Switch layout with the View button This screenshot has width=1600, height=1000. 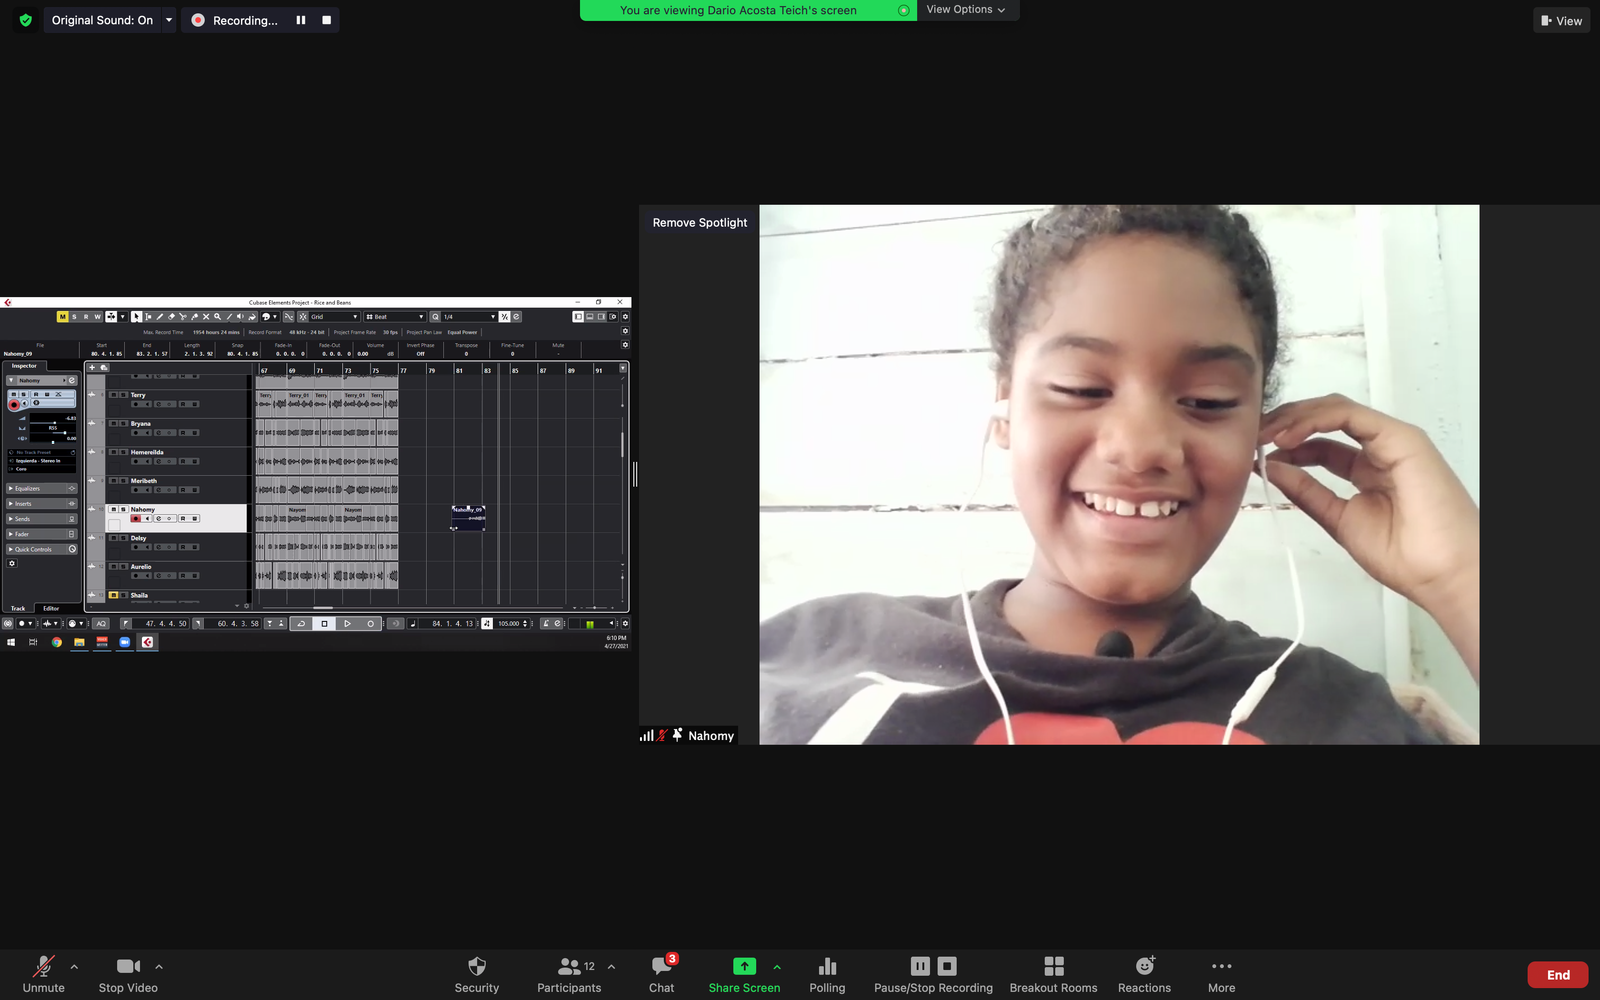point(1561,20)
